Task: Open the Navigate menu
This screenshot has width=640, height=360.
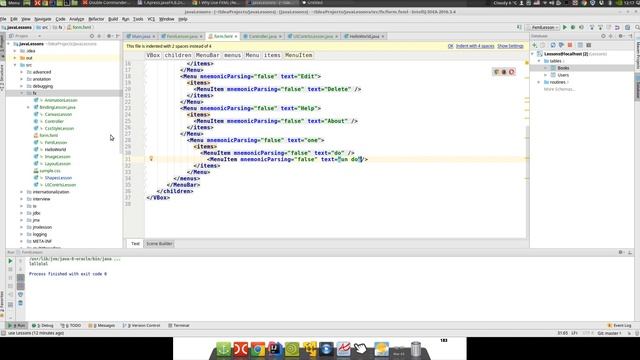Action: [x=42, y=19]
